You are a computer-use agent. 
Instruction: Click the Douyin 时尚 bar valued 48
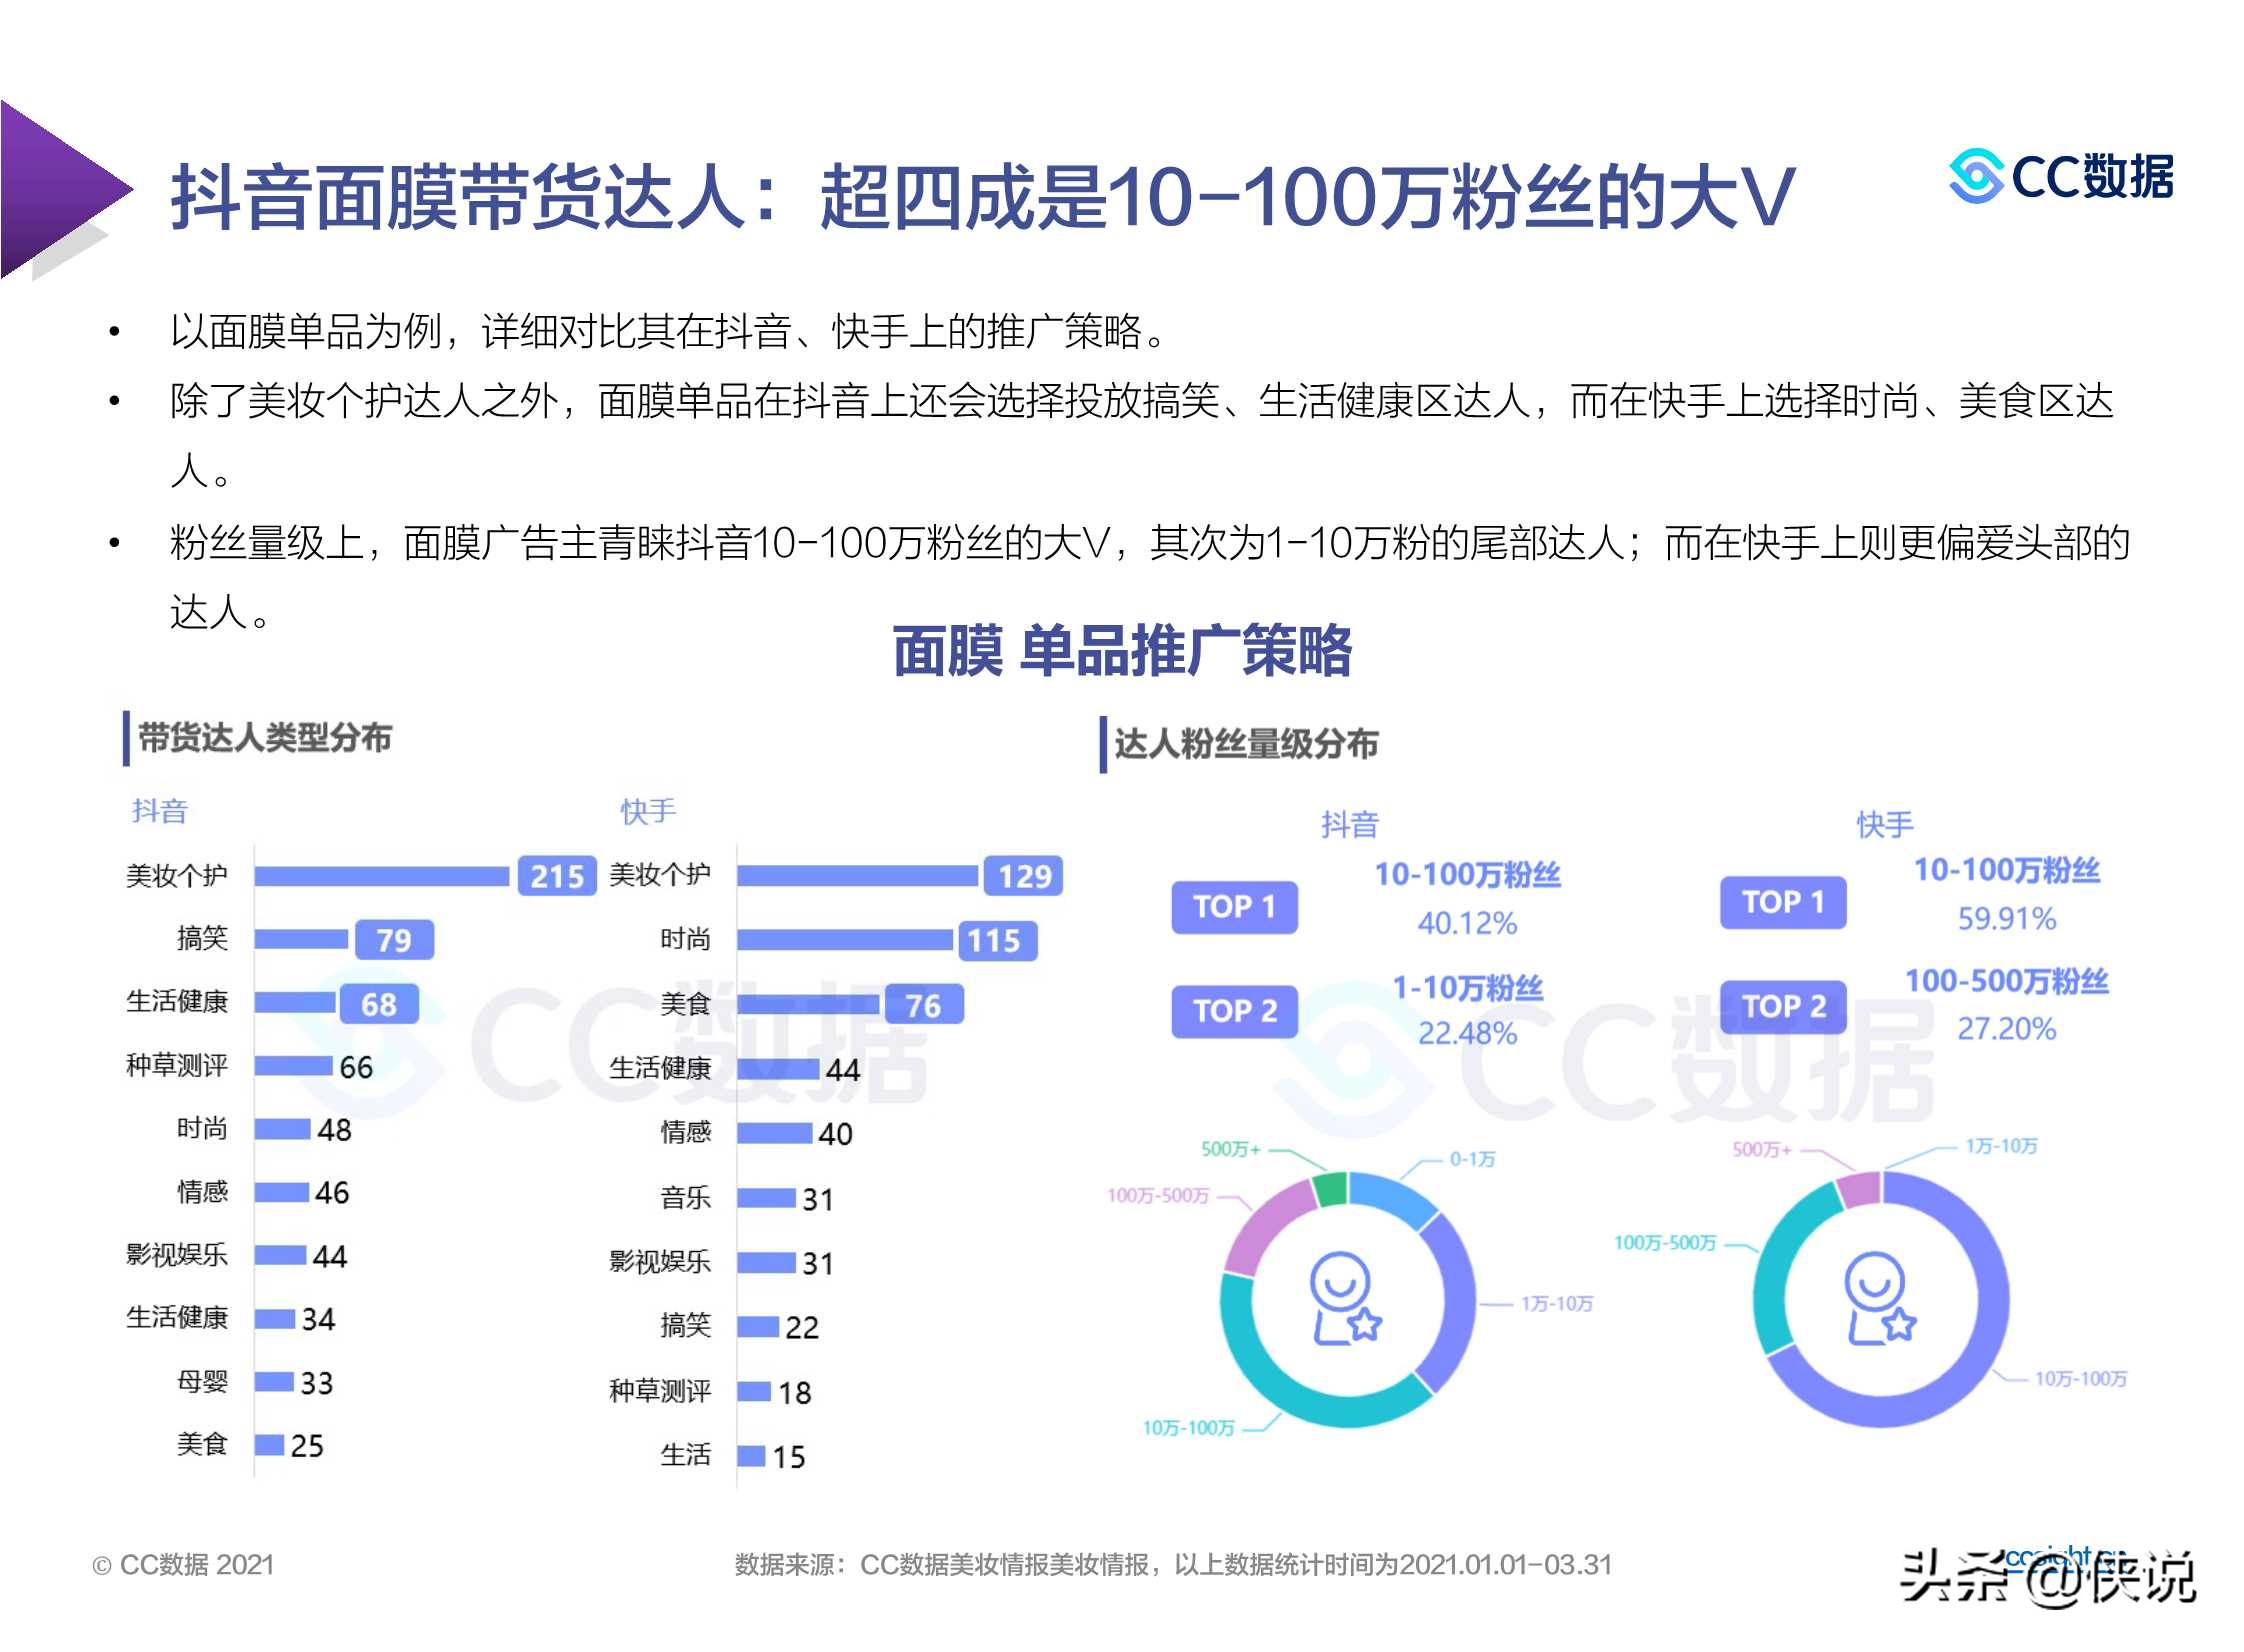[x=283, y=1129]
